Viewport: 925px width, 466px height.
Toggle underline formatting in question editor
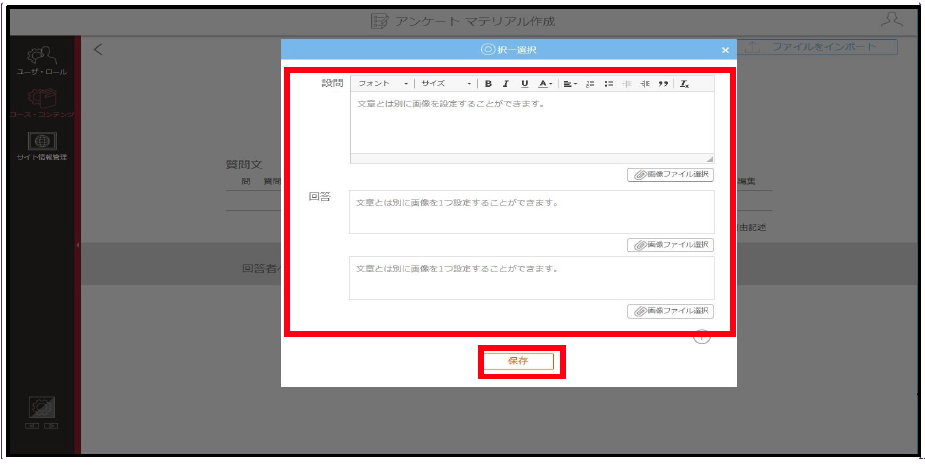524,84
